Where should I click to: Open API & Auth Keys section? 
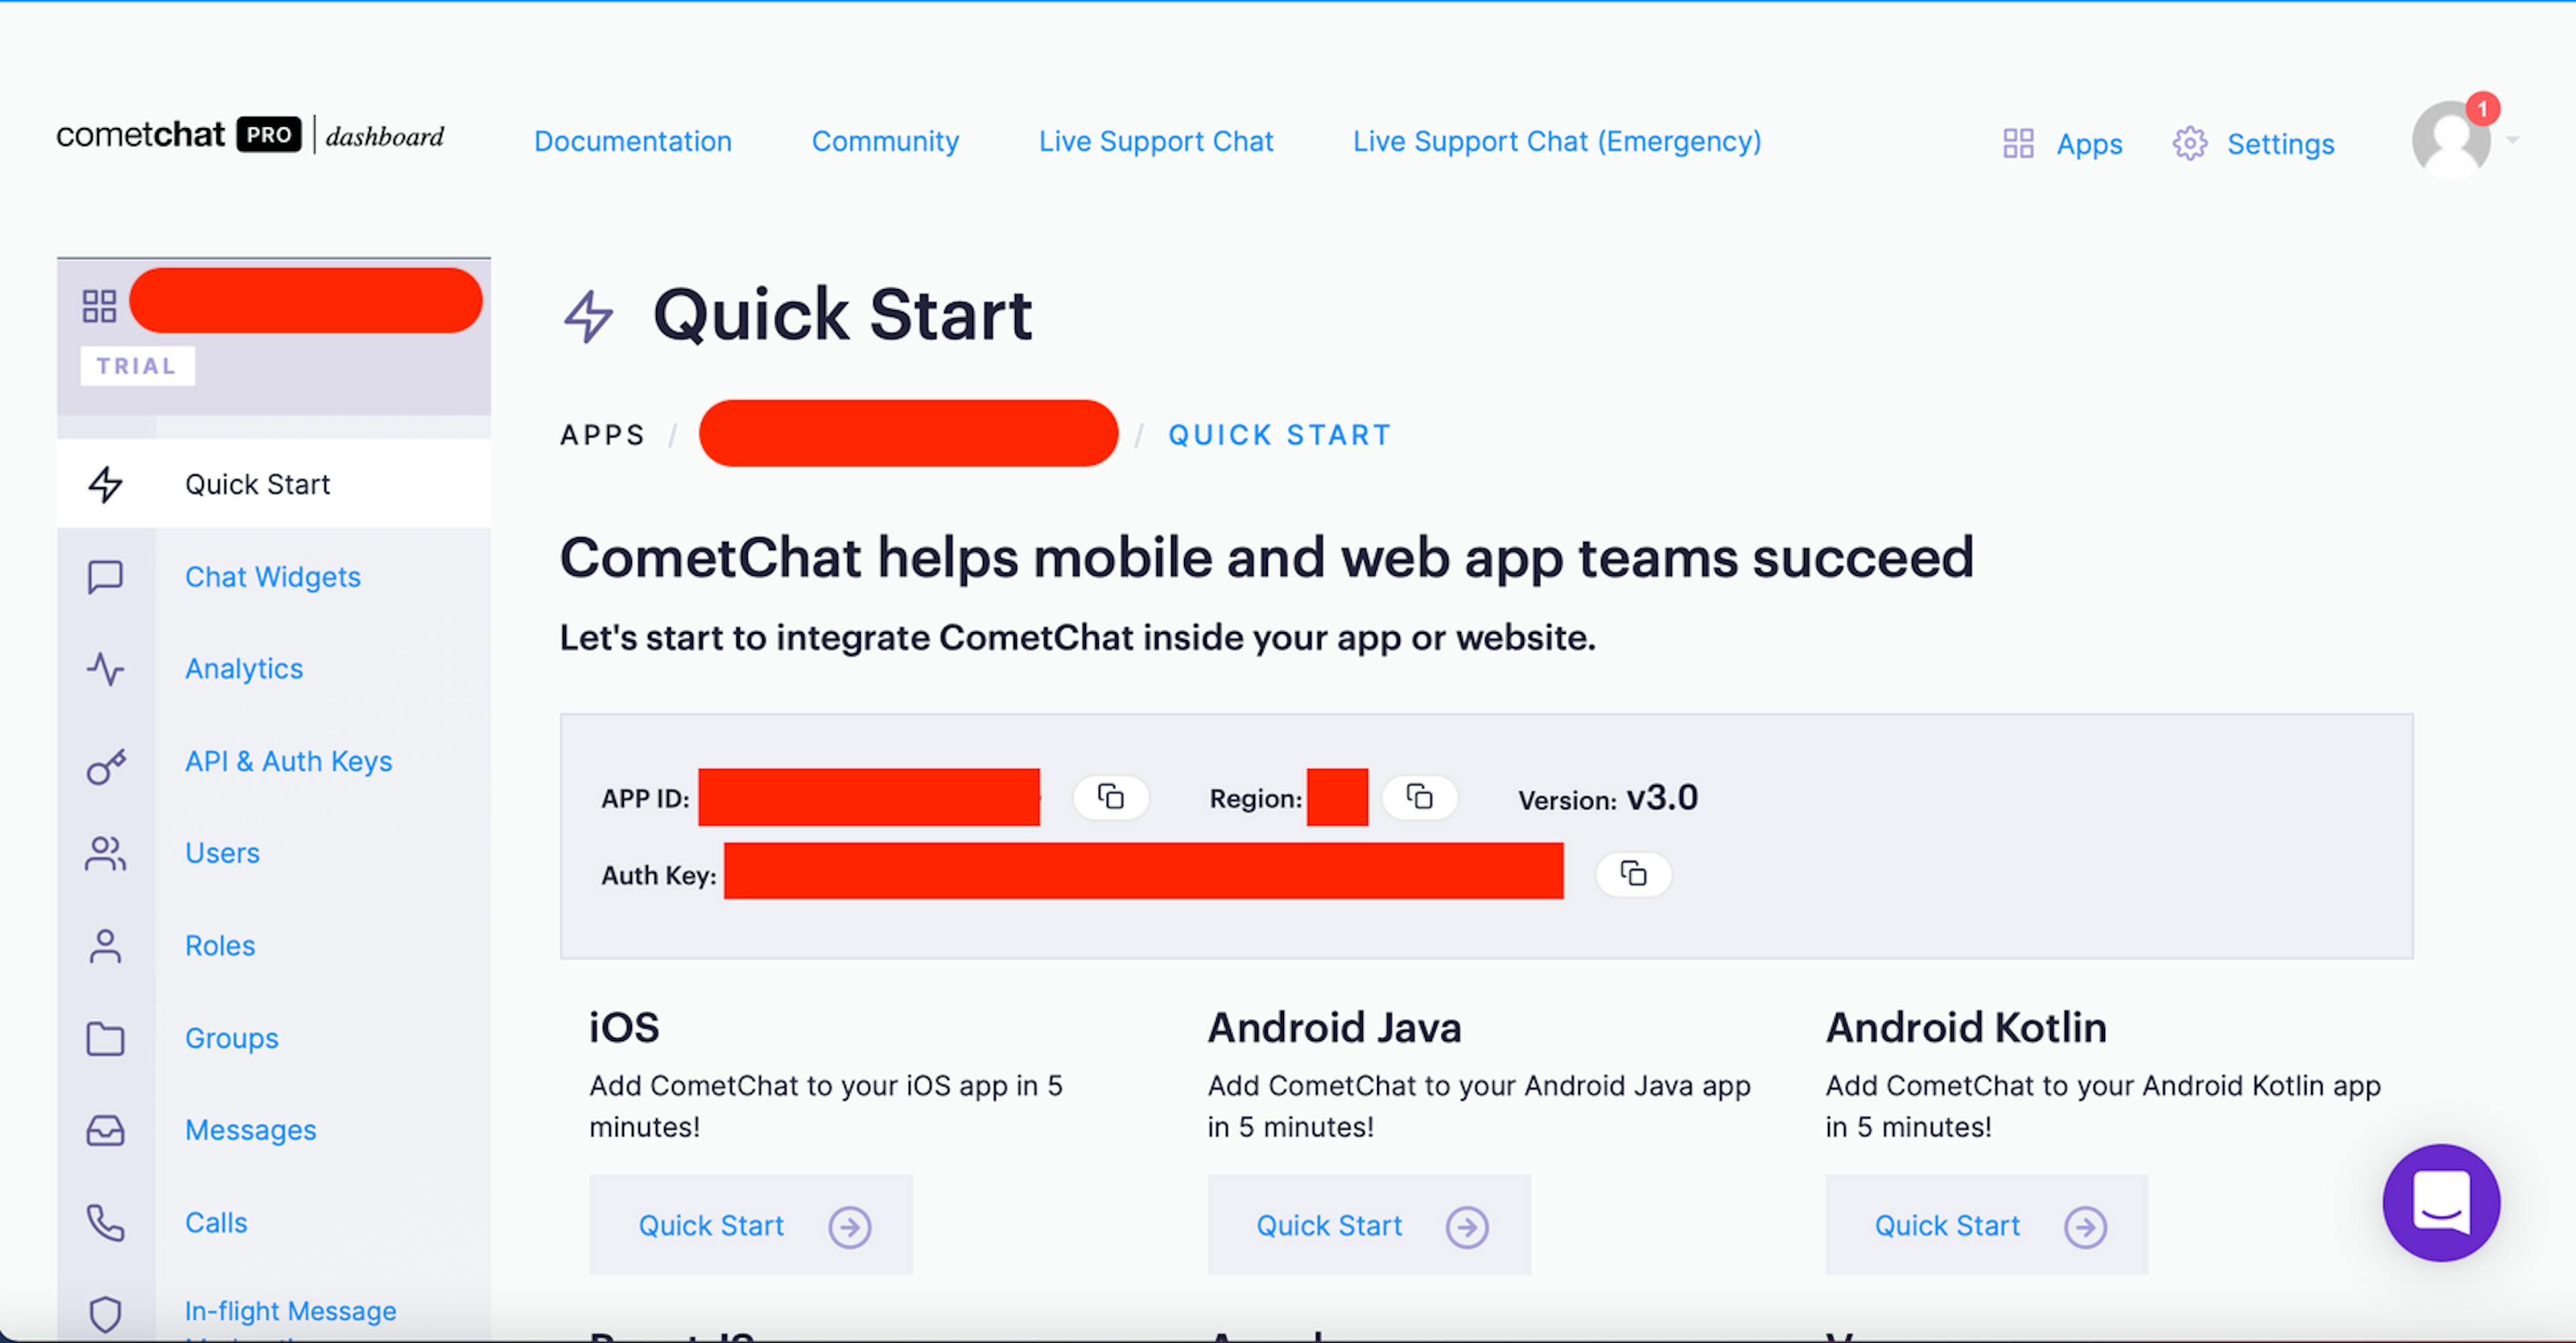(x=288, y=760)
